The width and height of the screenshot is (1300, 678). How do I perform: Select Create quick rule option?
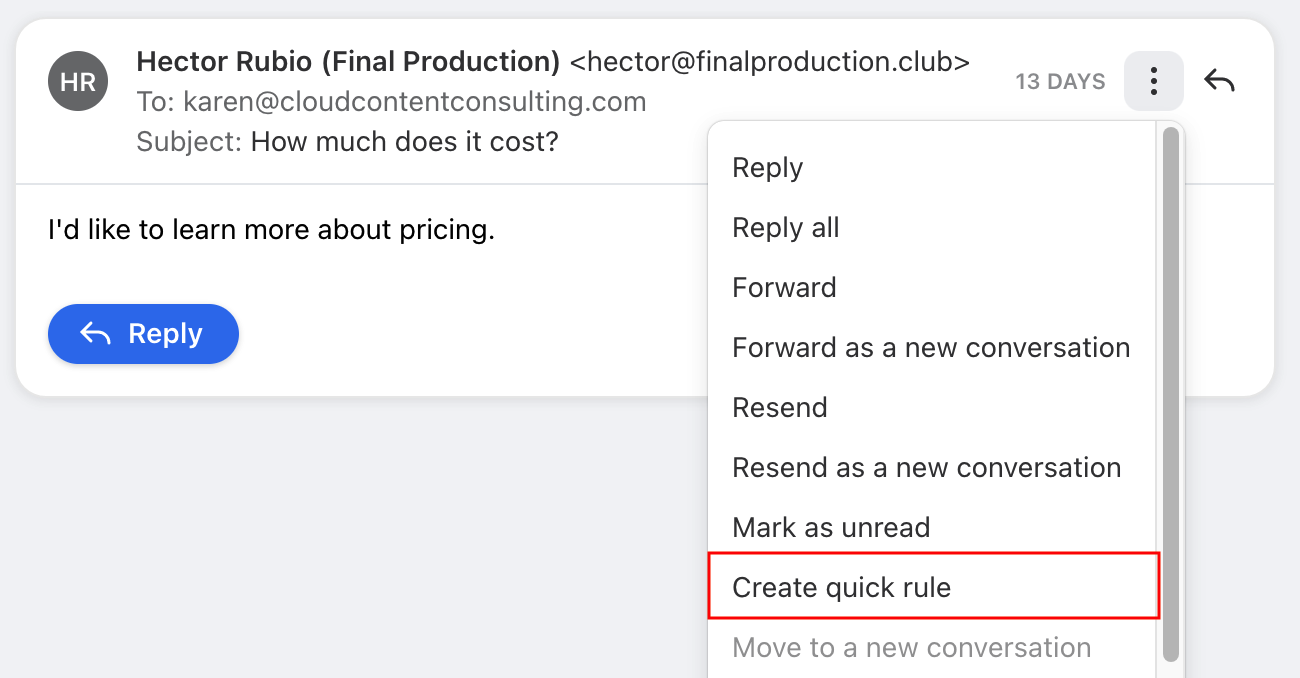point(933,587)
